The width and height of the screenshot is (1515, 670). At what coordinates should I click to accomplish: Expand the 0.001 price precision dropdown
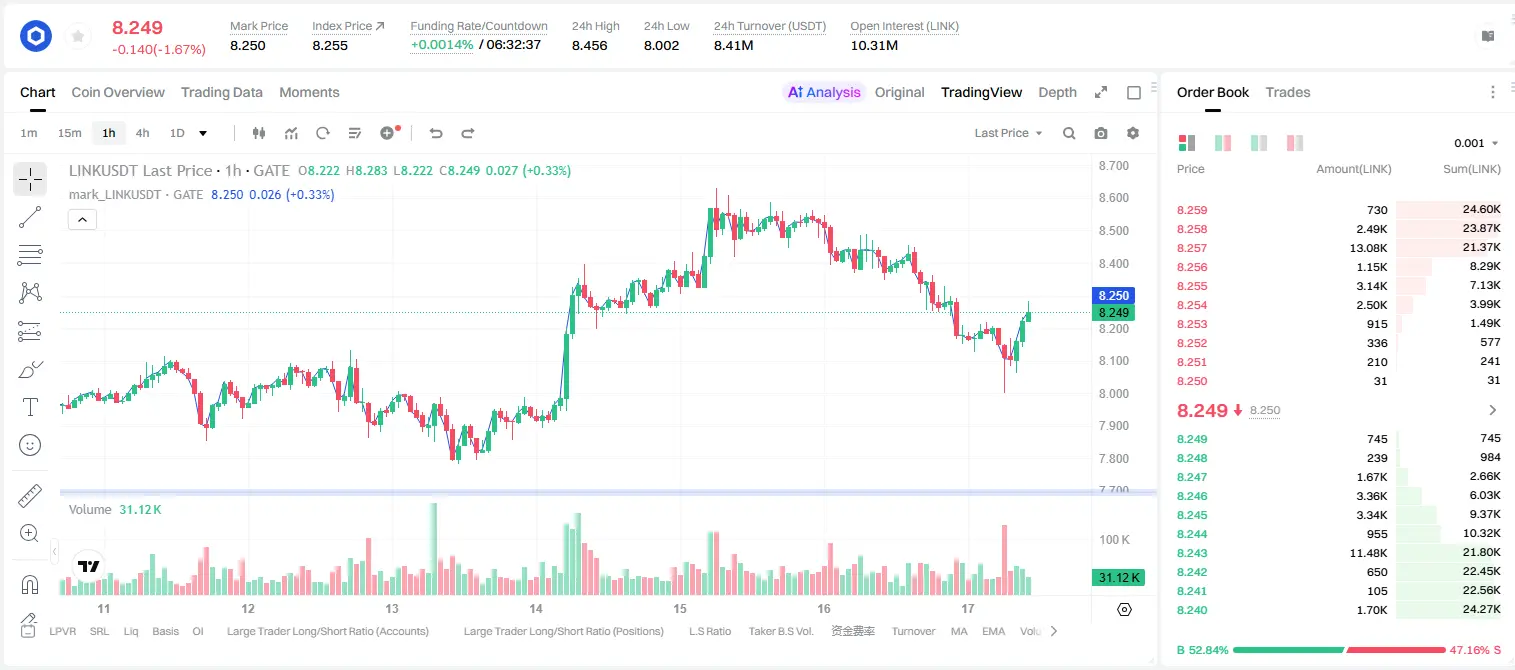1476,143
